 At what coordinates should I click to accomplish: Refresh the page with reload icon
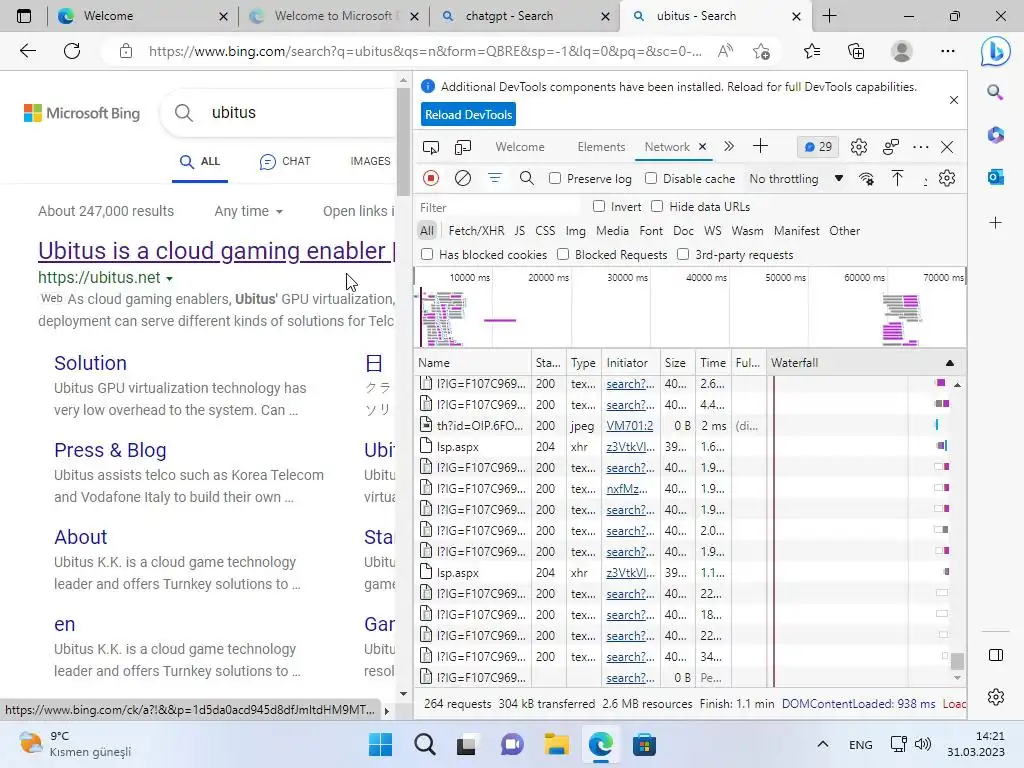pyautogui.click(x=72, y=51)
